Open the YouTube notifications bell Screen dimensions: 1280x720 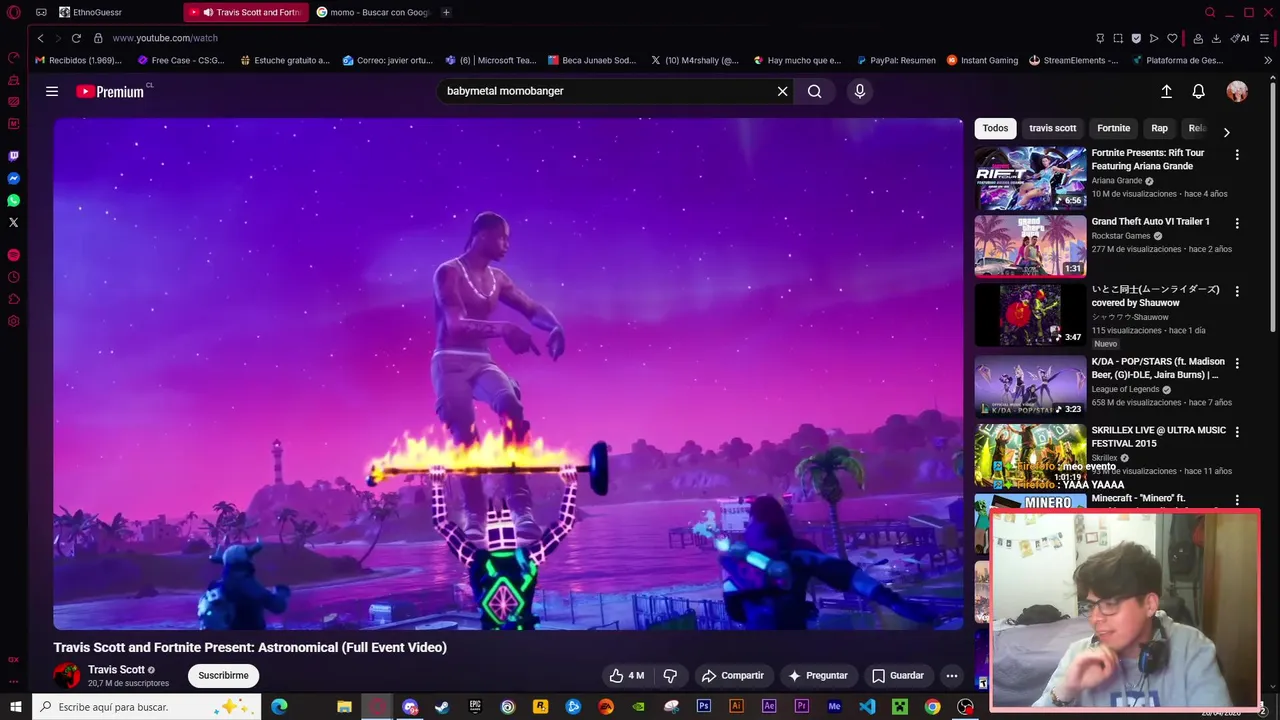pyautogui.click(x=1198, y=91)
